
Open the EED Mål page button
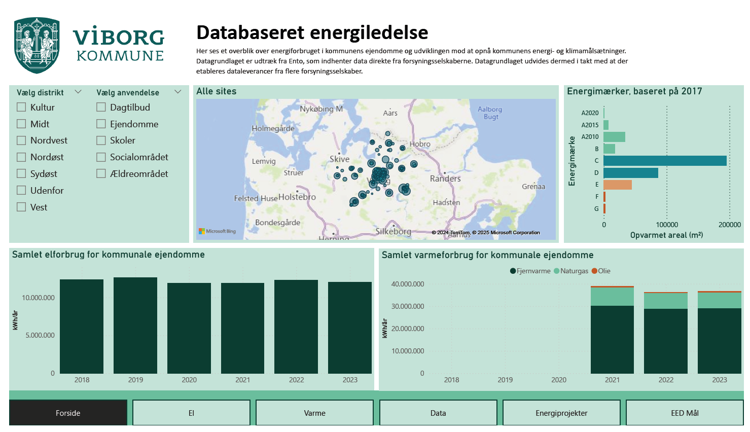(685, 412)
